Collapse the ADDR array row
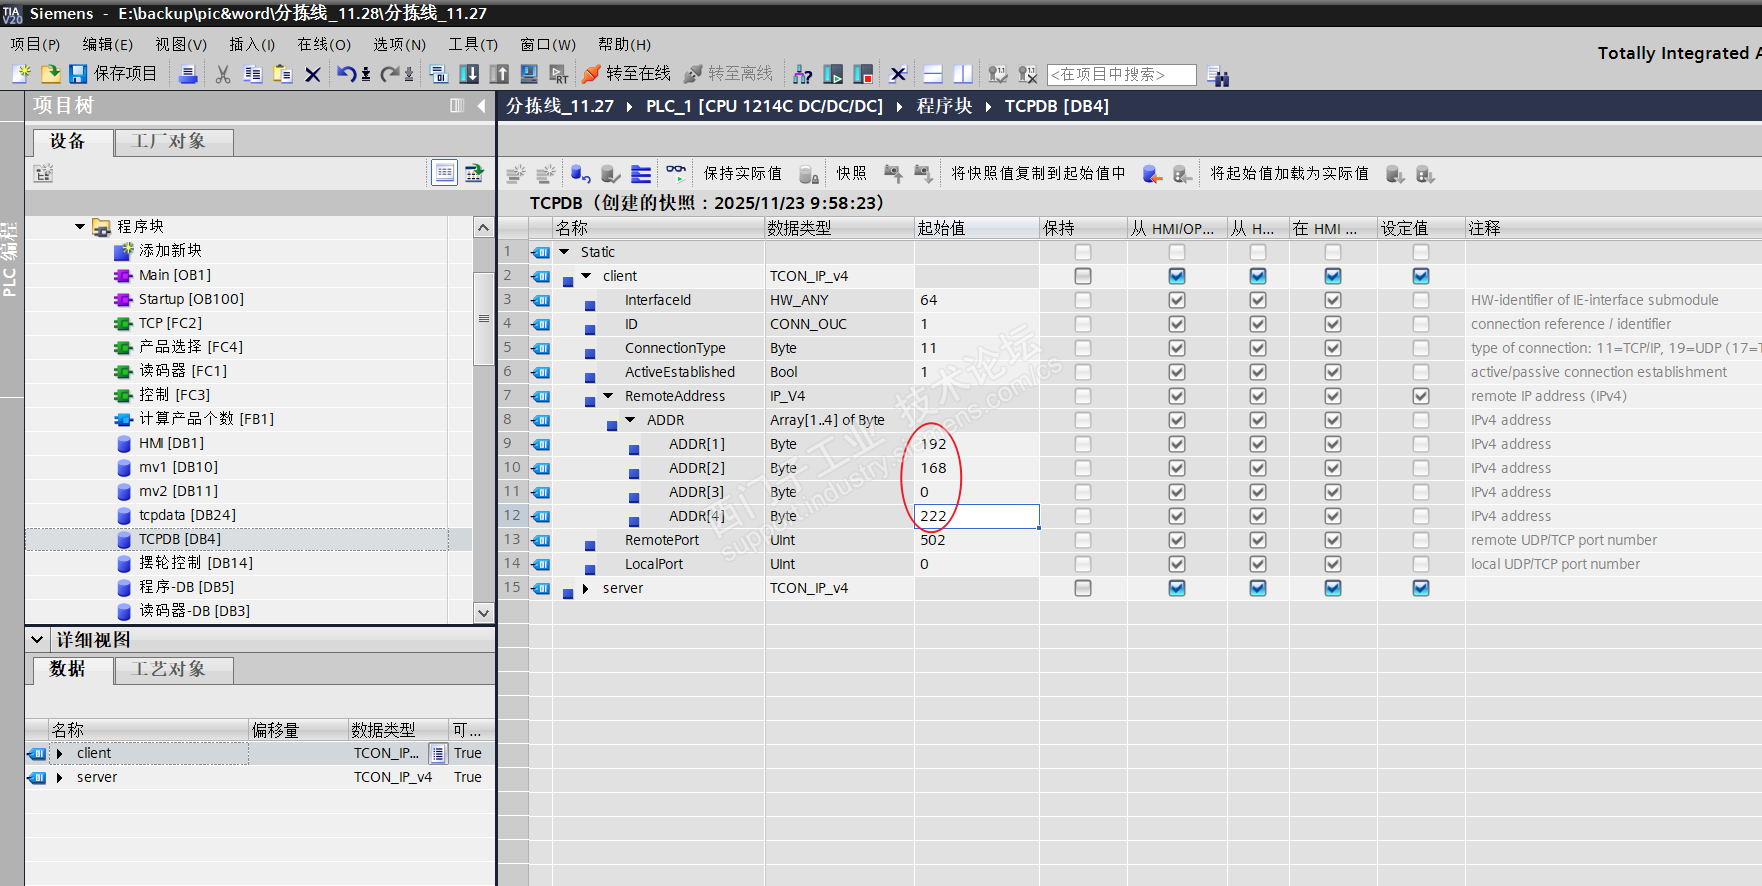1762x886 pixels. point(630,420)
